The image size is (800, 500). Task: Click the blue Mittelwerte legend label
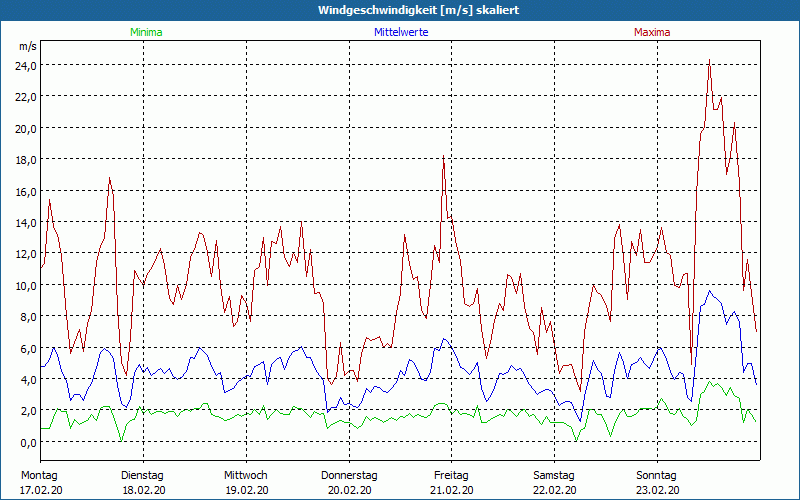point(400,32)
